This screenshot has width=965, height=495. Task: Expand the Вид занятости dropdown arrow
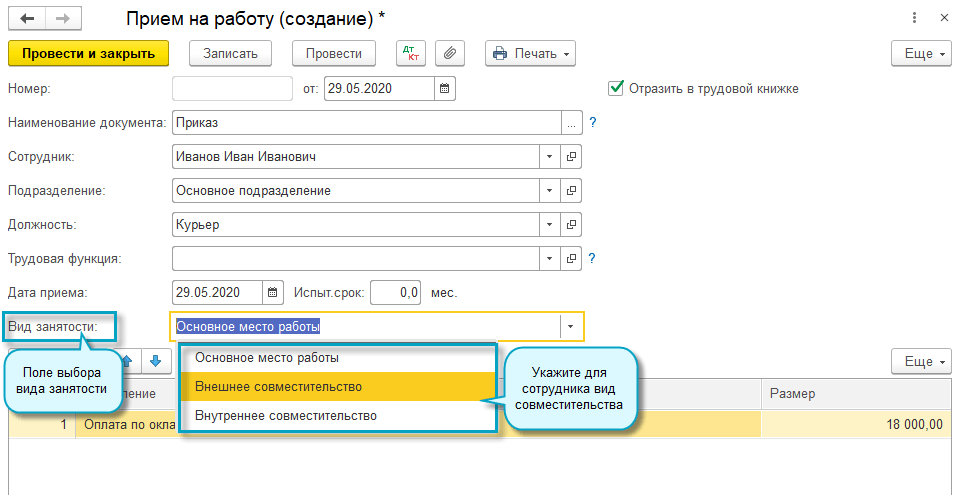pos(570,326)
